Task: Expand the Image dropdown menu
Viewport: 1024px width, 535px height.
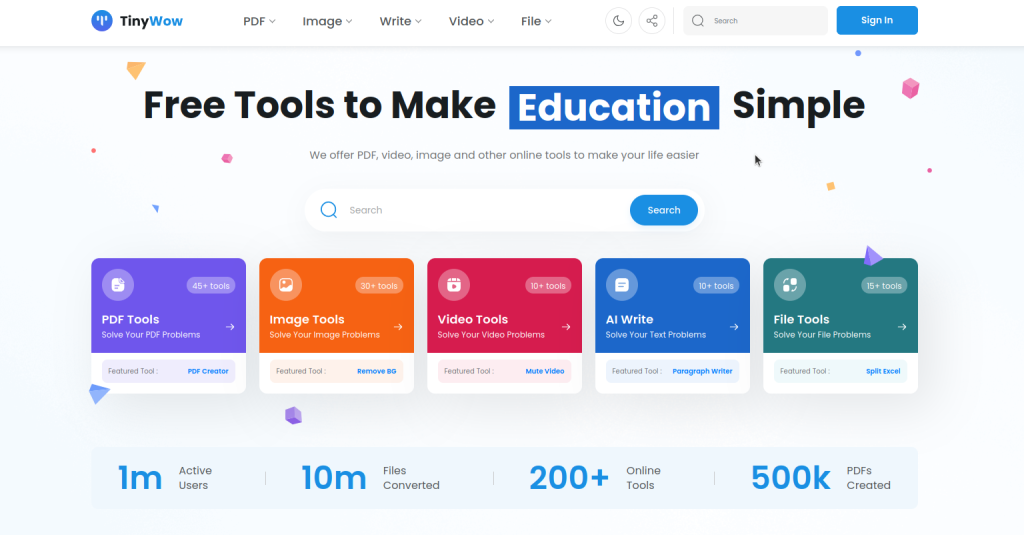Action: [x=327, y=22]
